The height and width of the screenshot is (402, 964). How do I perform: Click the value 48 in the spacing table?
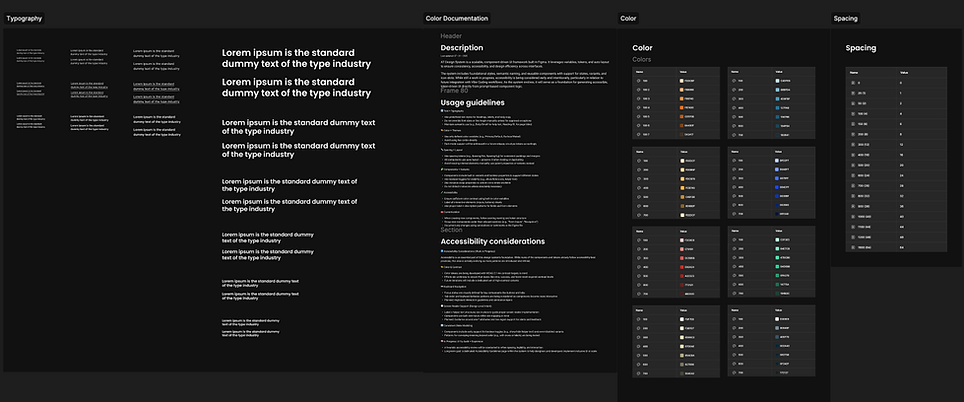(902, 237)
